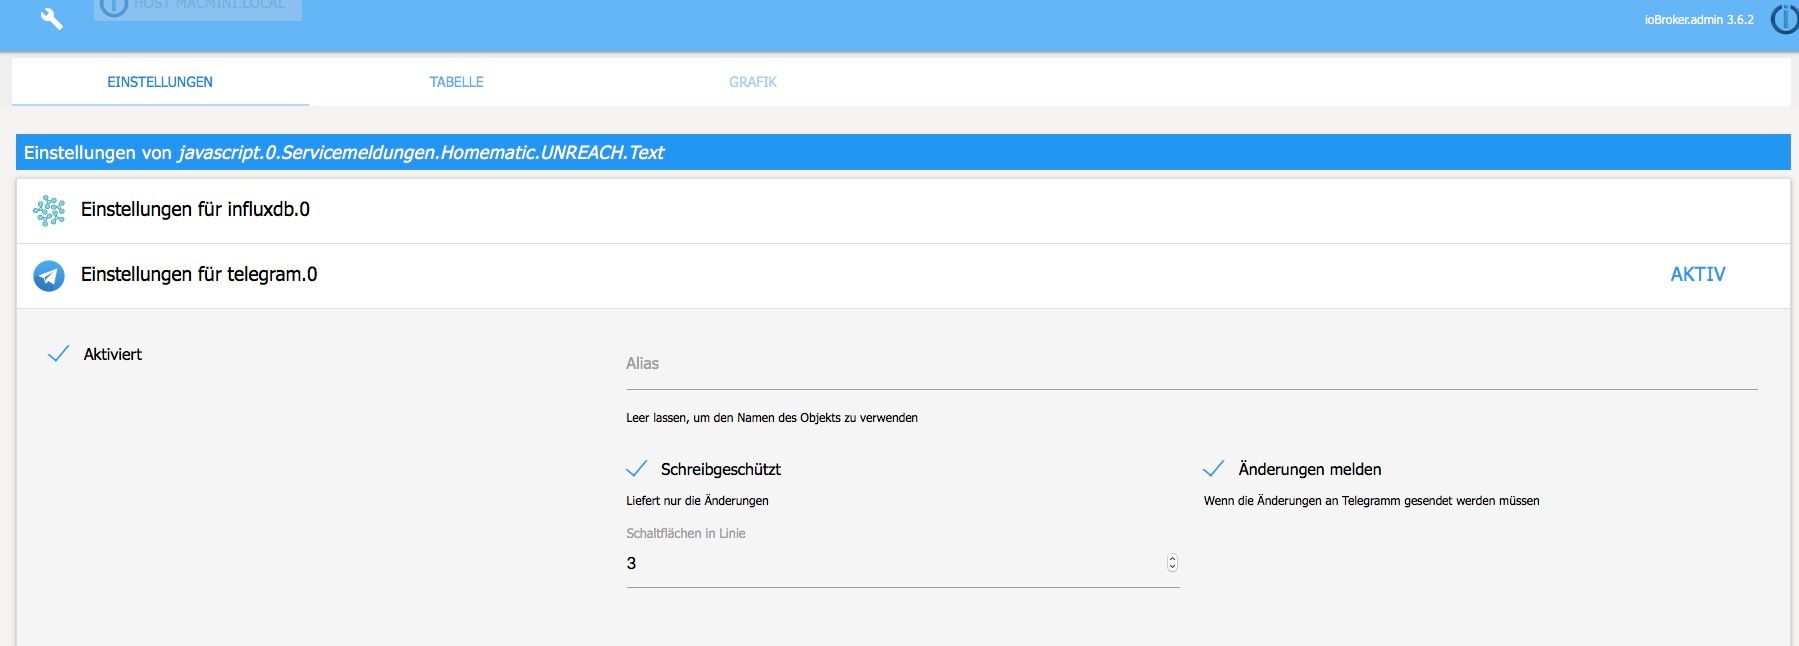Switch to the Grafik tab

(753, 82)
